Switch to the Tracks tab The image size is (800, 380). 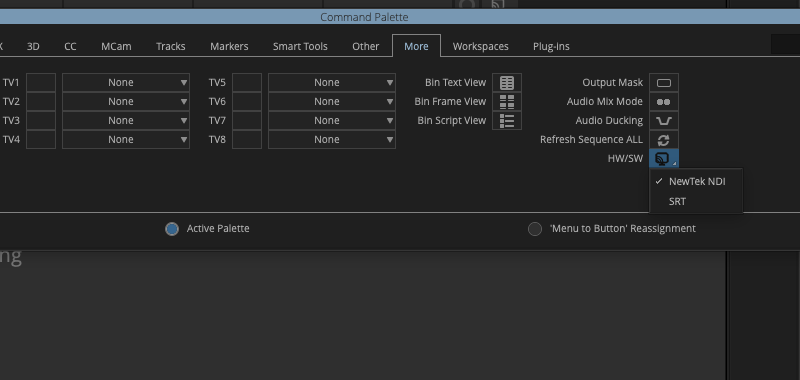171,46
